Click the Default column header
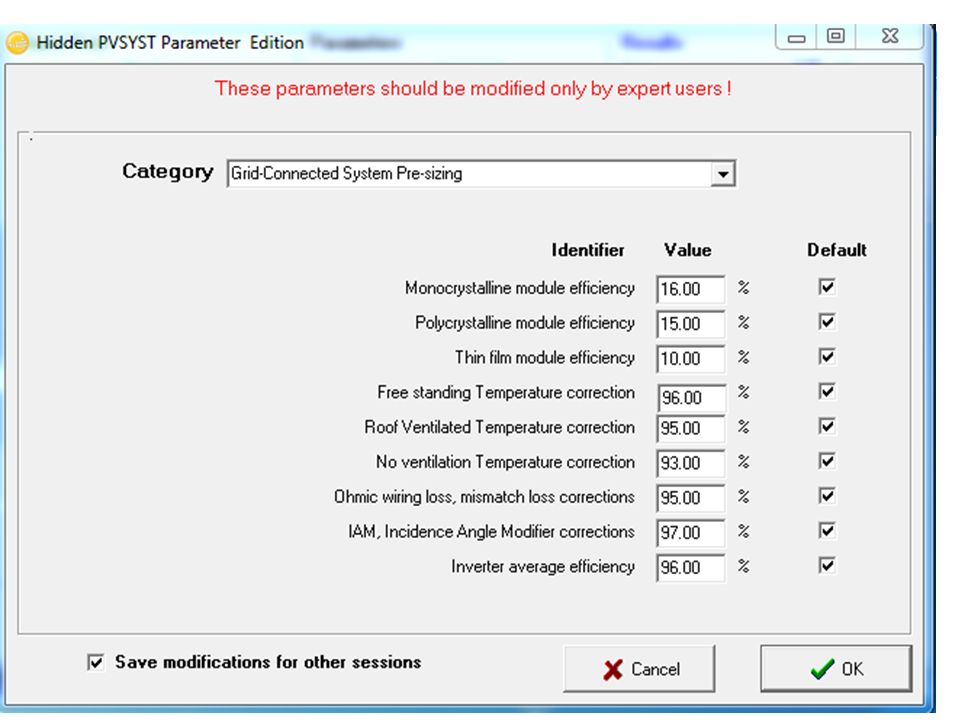960x720 pixels. pyautogui.click(x=836, y=250)
